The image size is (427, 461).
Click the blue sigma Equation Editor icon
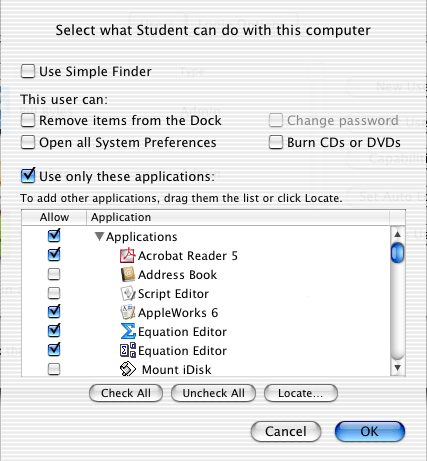128,331
